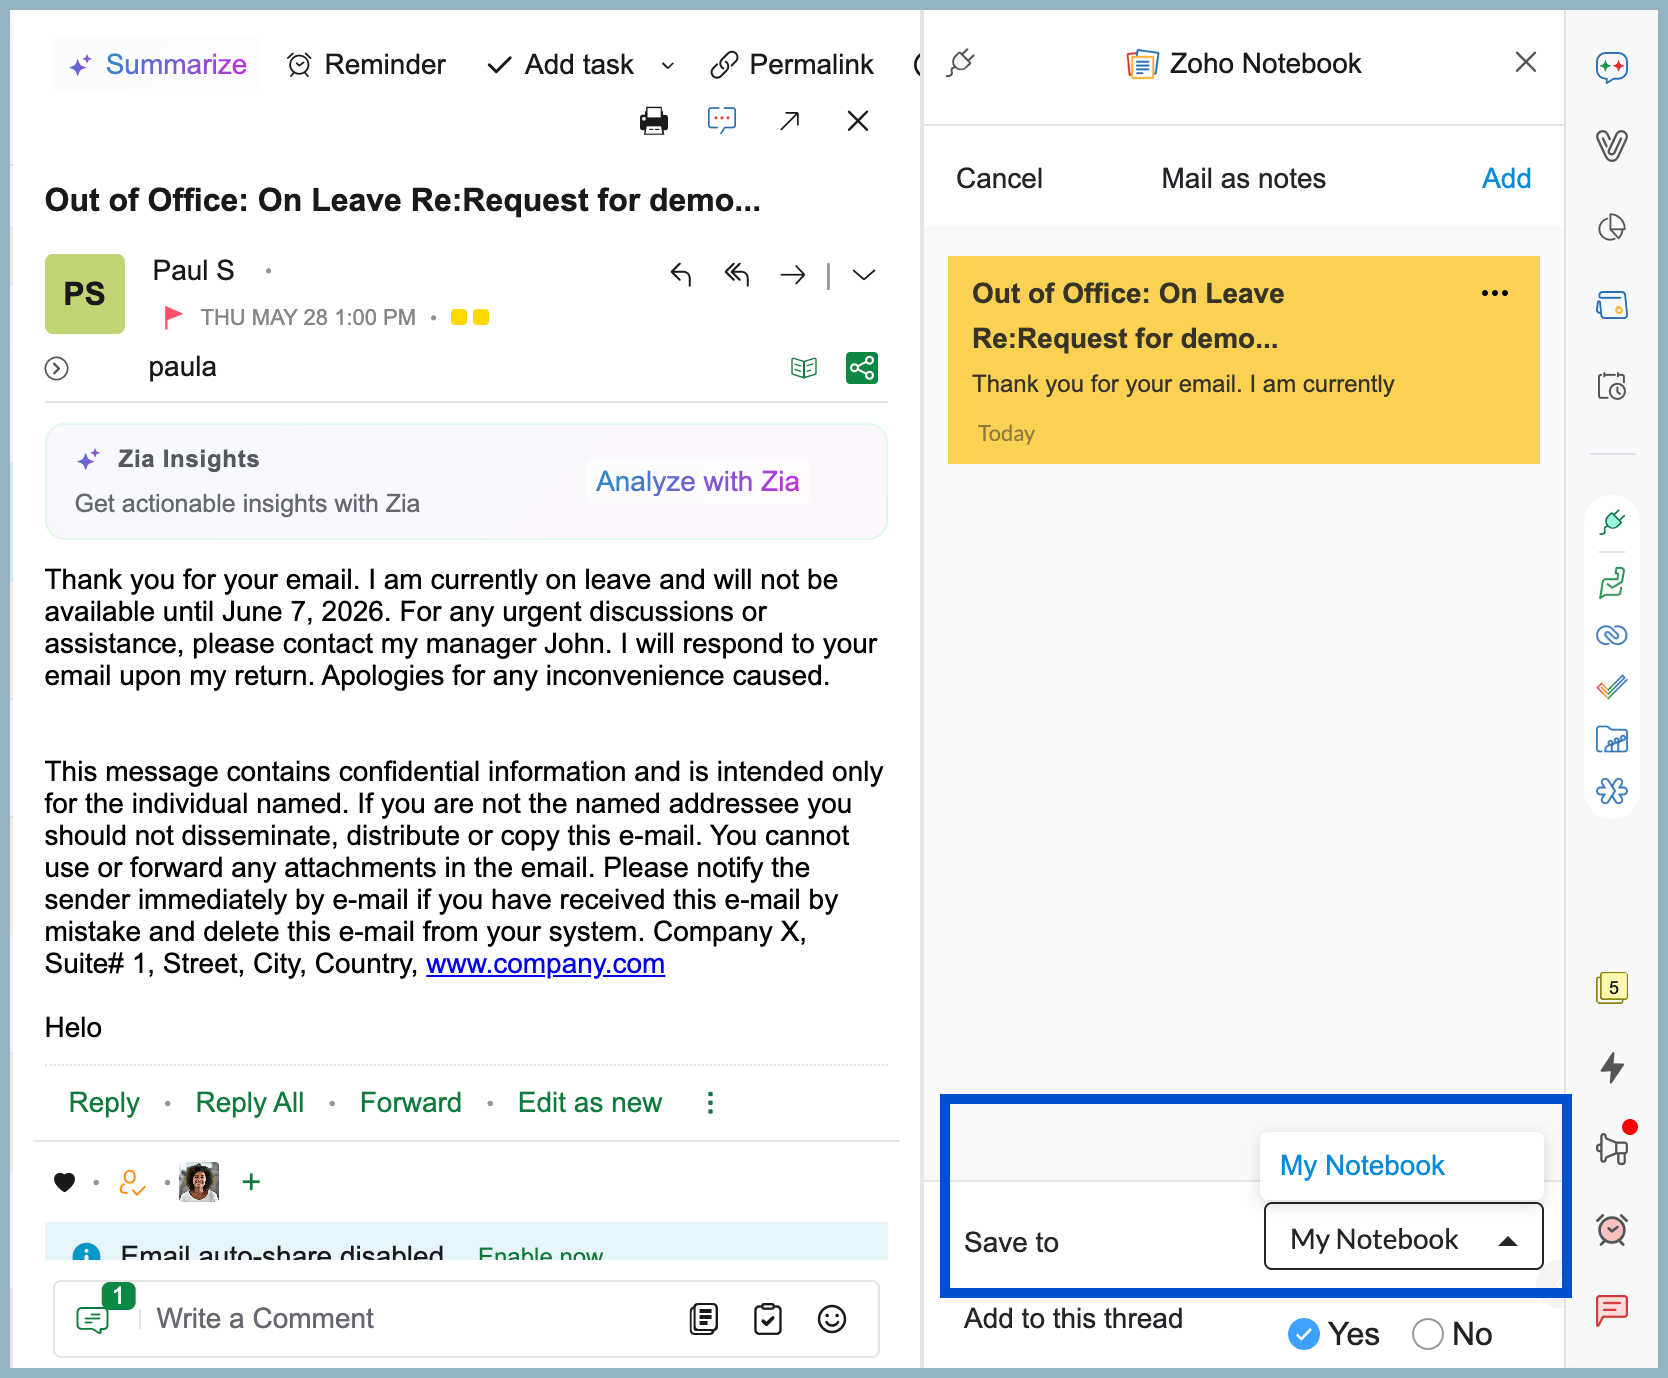Close the Zoho Notebook panel

point(1526,62)
